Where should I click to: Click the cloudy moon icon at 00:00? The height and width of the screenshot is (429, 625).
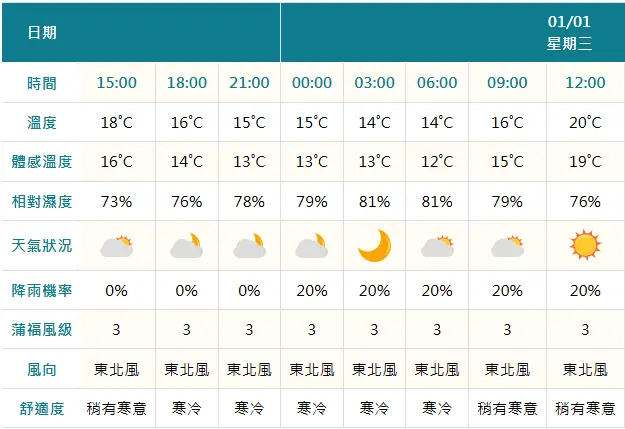coord(311,246)
